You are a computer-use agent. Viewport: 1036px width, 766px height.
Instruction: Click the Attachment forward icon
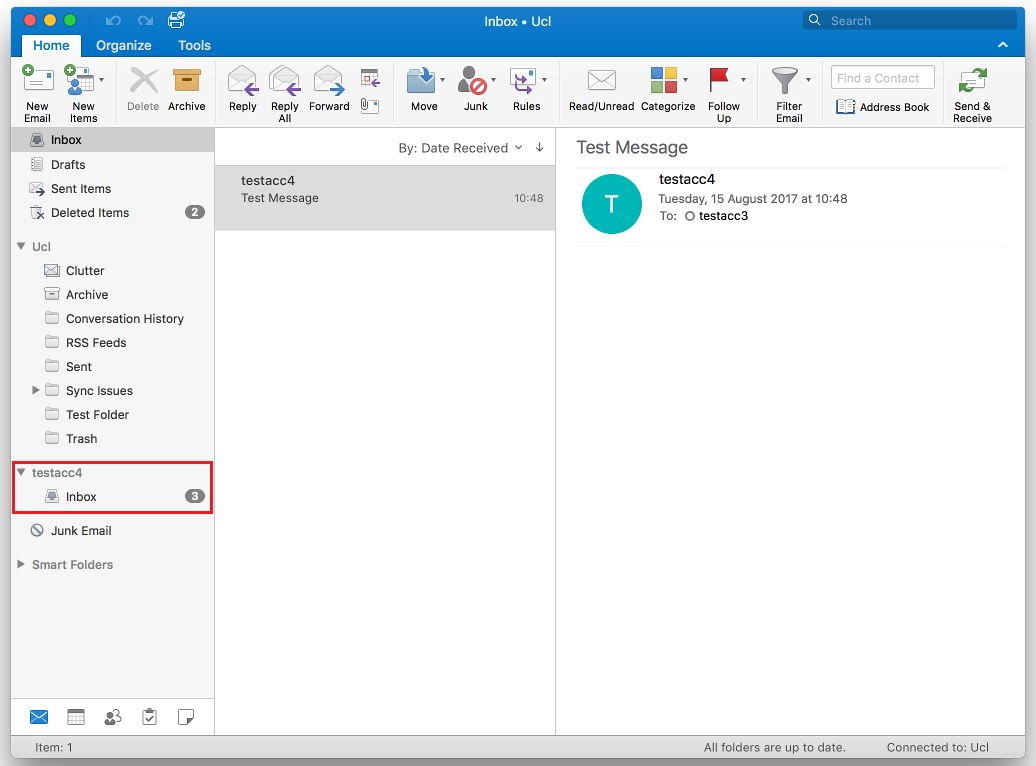click(370, 105)
